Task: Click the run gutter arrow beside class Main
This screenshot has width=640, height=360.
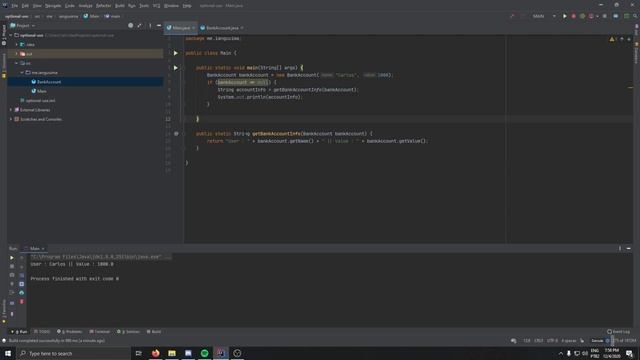Action: (176, 53)
